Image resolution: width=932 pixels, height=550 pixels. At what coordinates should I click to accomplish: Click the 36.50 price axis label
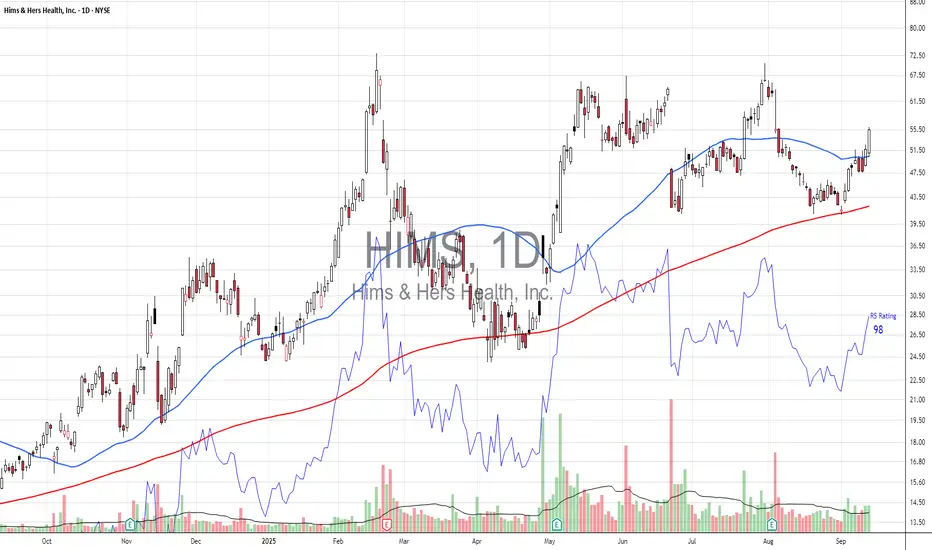point(917,246)
